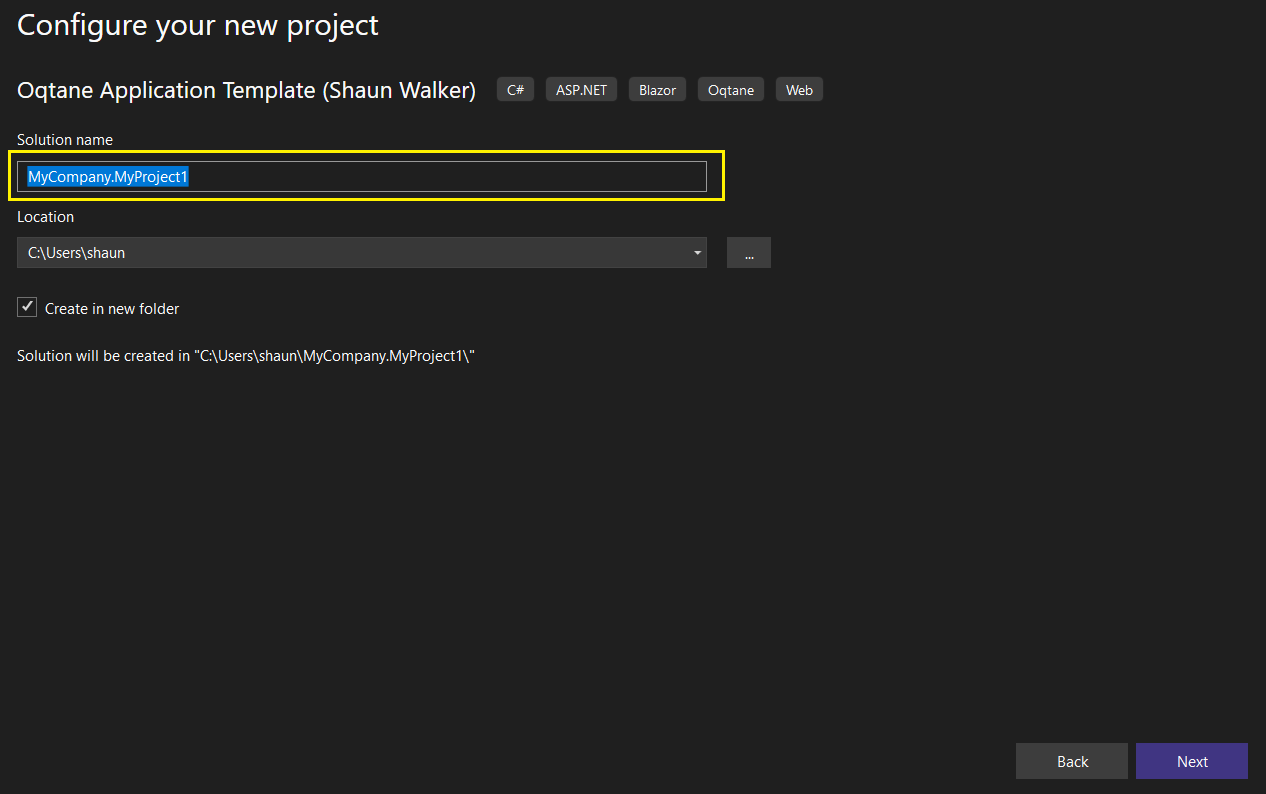Select the ASP.NET tag

click(x=581, y=90)
